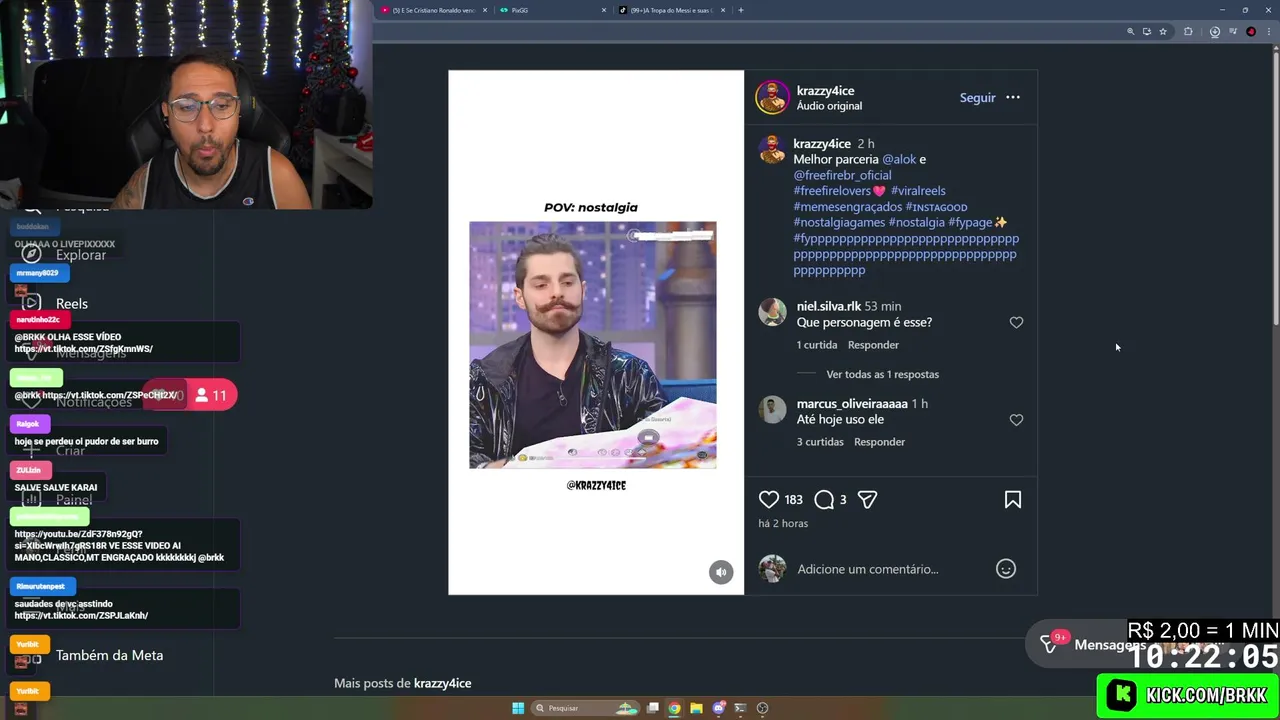Image resolution: width=1280 pixels, height=720 pixels.
Task: View the 3 curtidas on marcus's comment
Action: click(x=820, y=442)
